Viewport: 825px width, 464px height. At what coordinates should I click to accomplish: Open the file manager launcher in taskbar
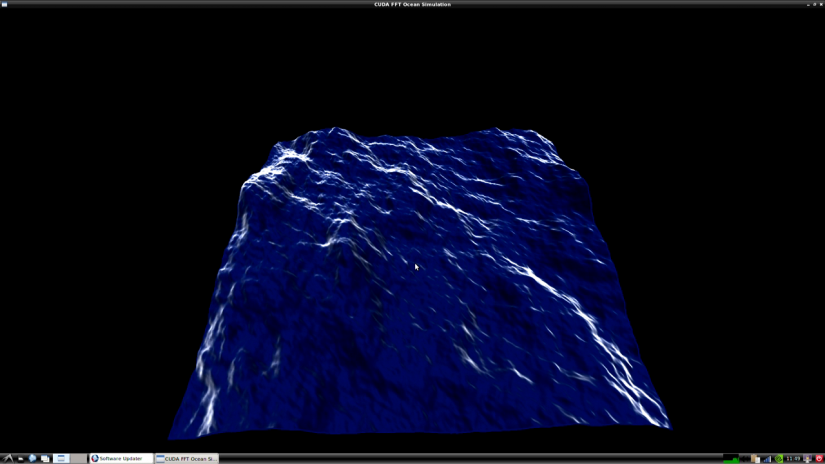tap(21, 459)
